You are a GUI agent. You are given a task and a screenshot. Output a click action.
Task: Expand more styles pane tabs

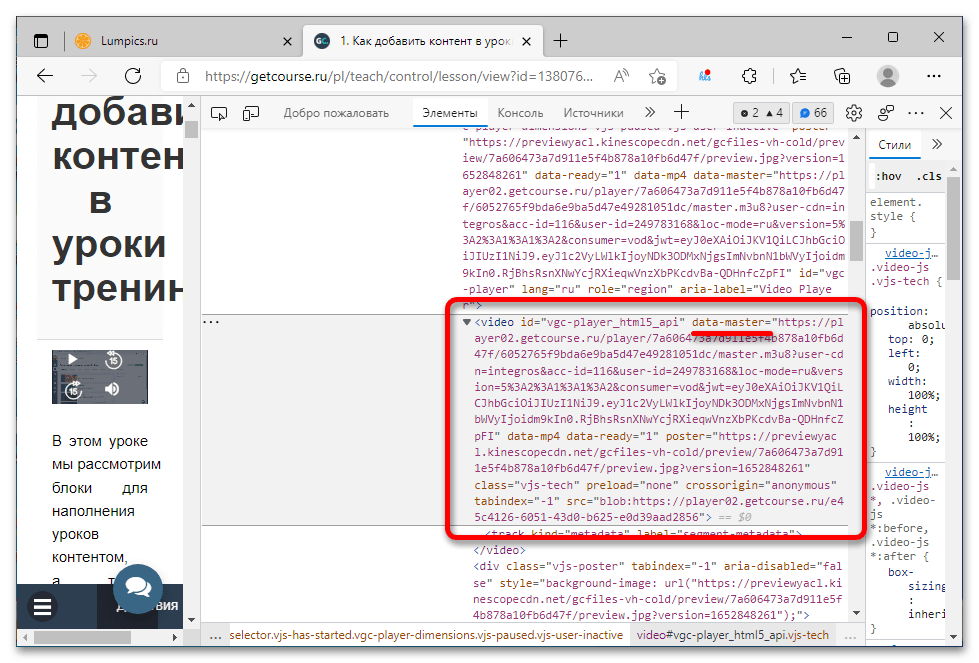point(937,144)
